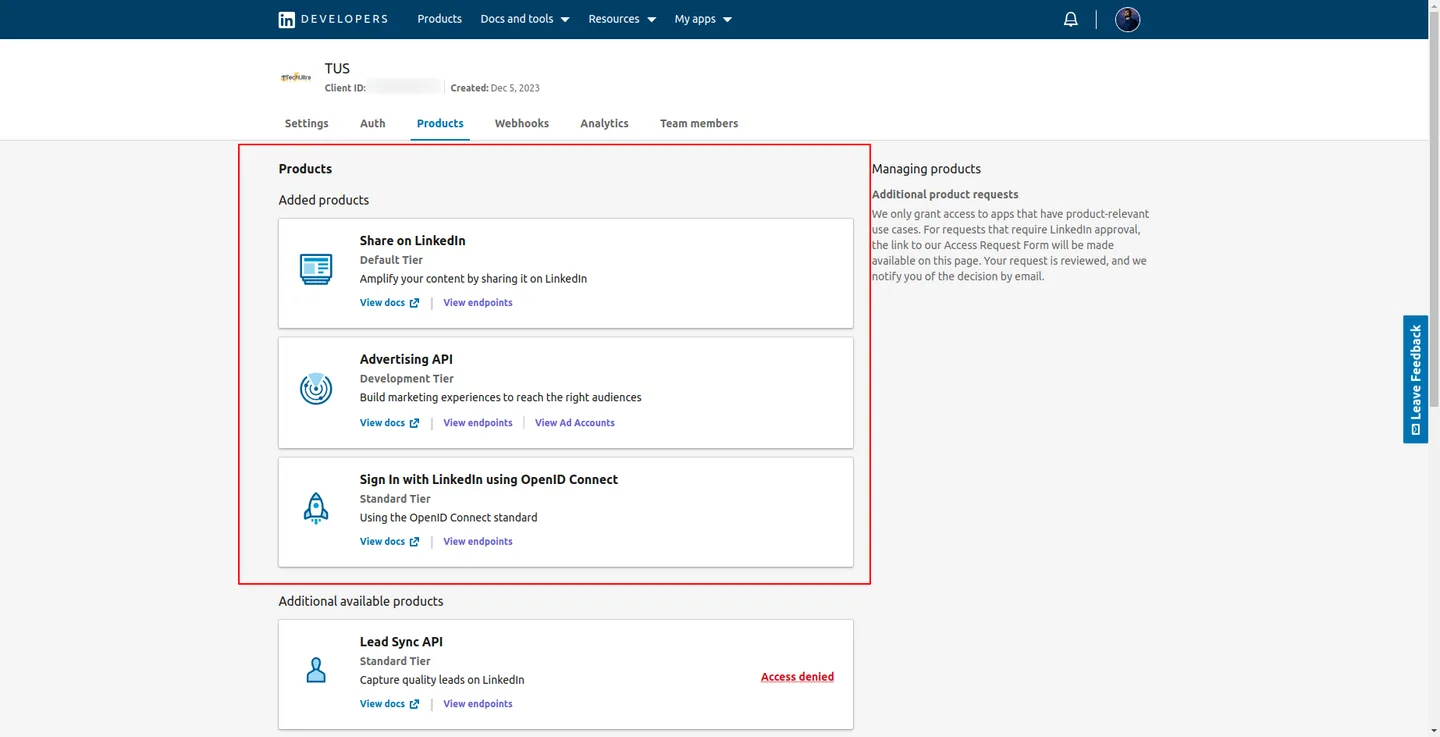This screenshot has width=1440, height=737.
Task: Click the Leave Feedback side button
Action: [x=1415, y=379]
